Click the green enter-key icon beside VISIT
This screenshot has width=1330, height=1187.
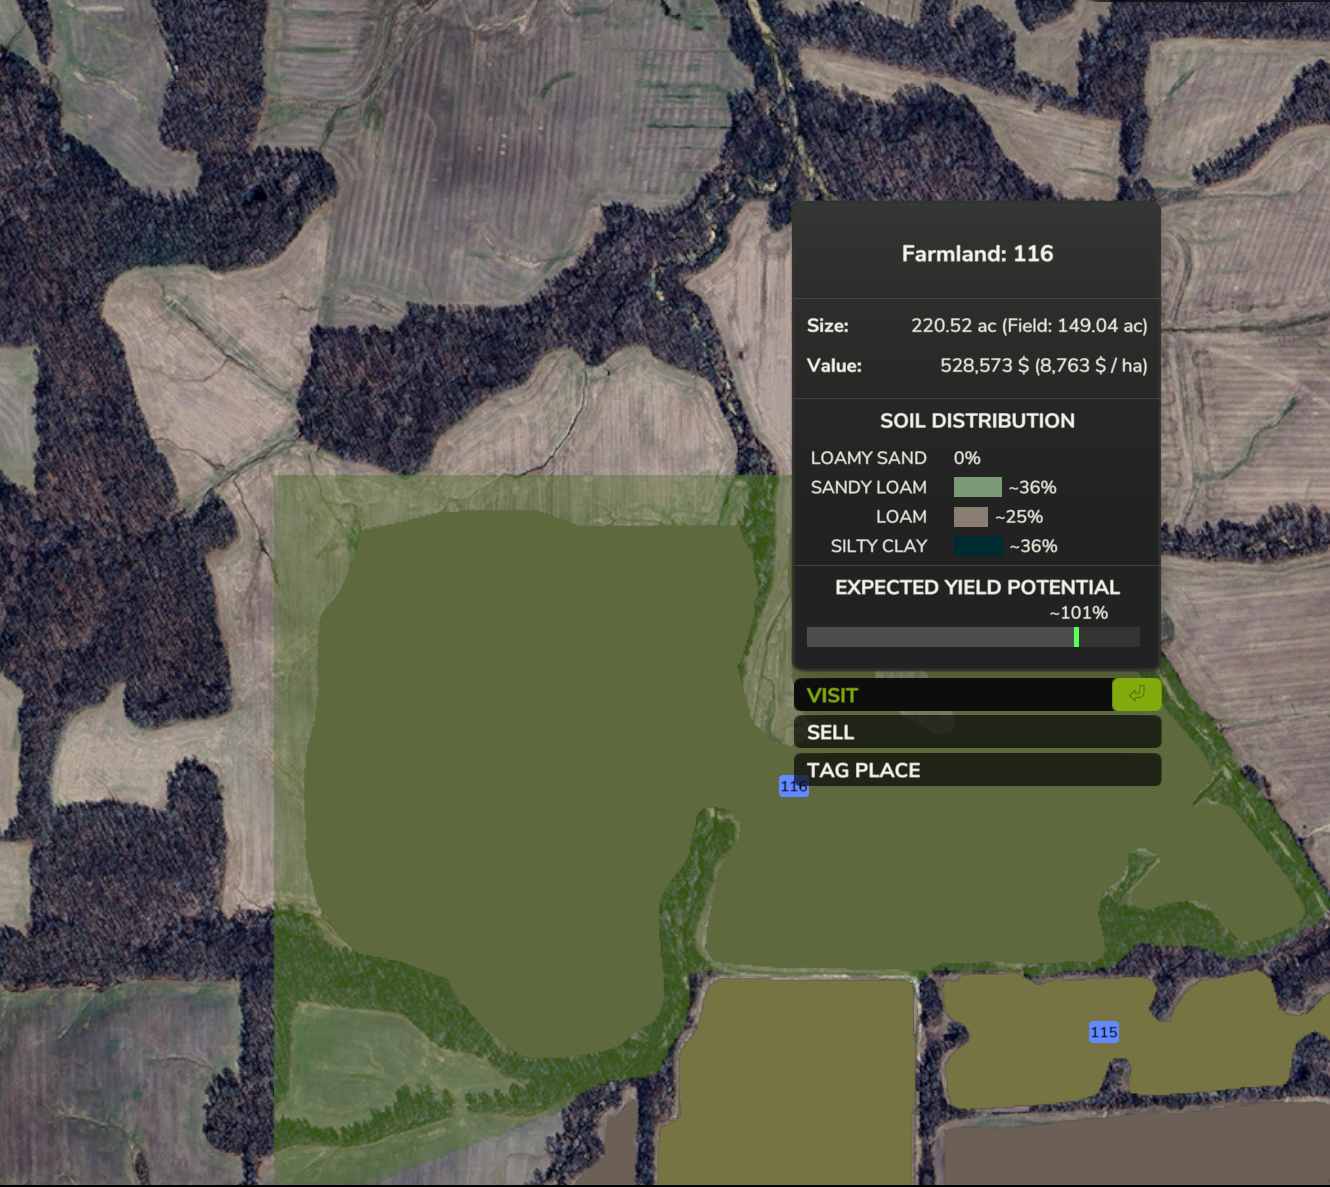point(1136,694)
